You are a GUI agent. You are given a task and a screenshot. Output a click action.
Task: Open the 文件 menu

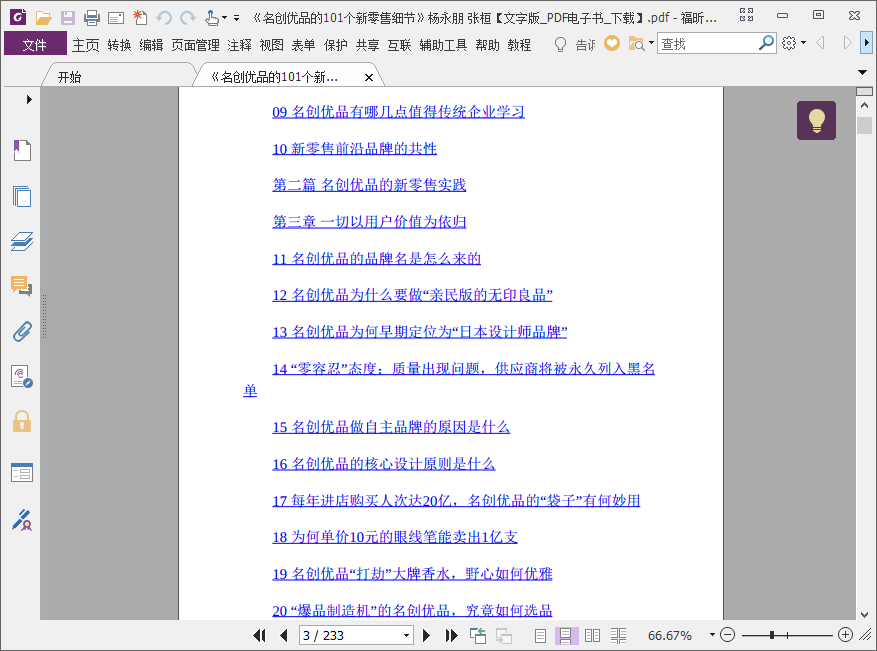click(35, 45)
